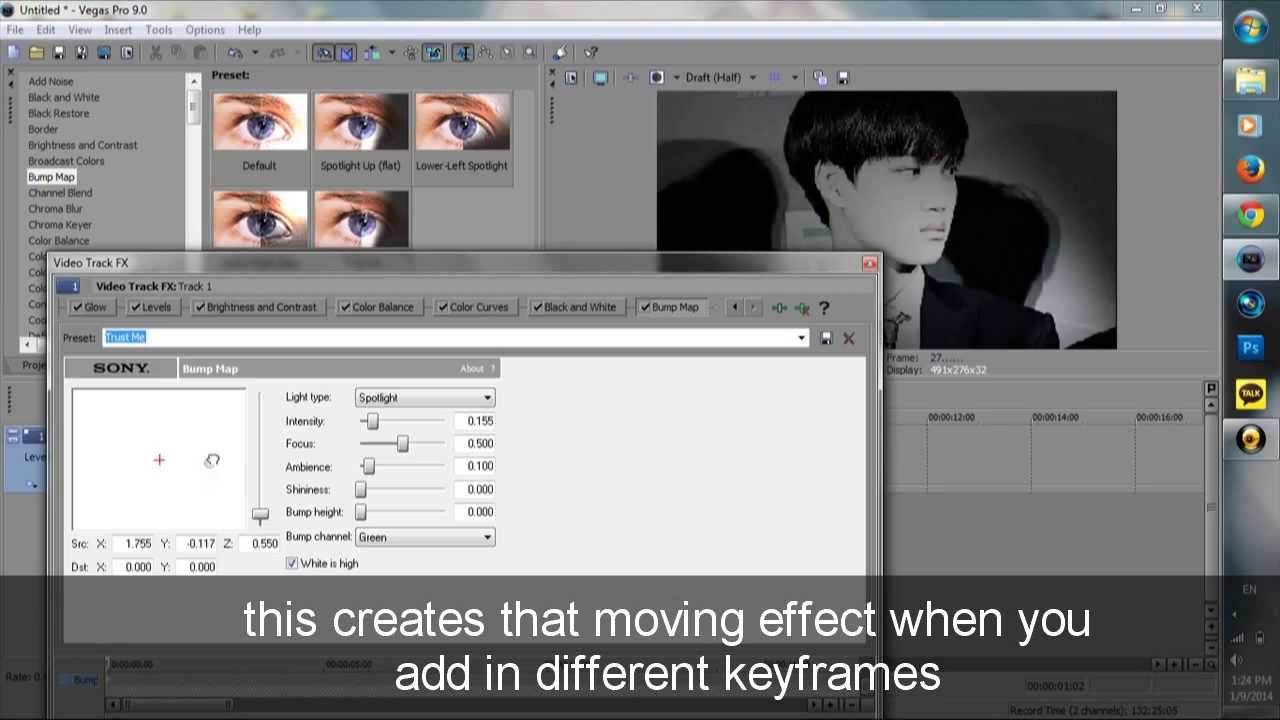
Task: Open a project with folder icon
Action: 36,53
